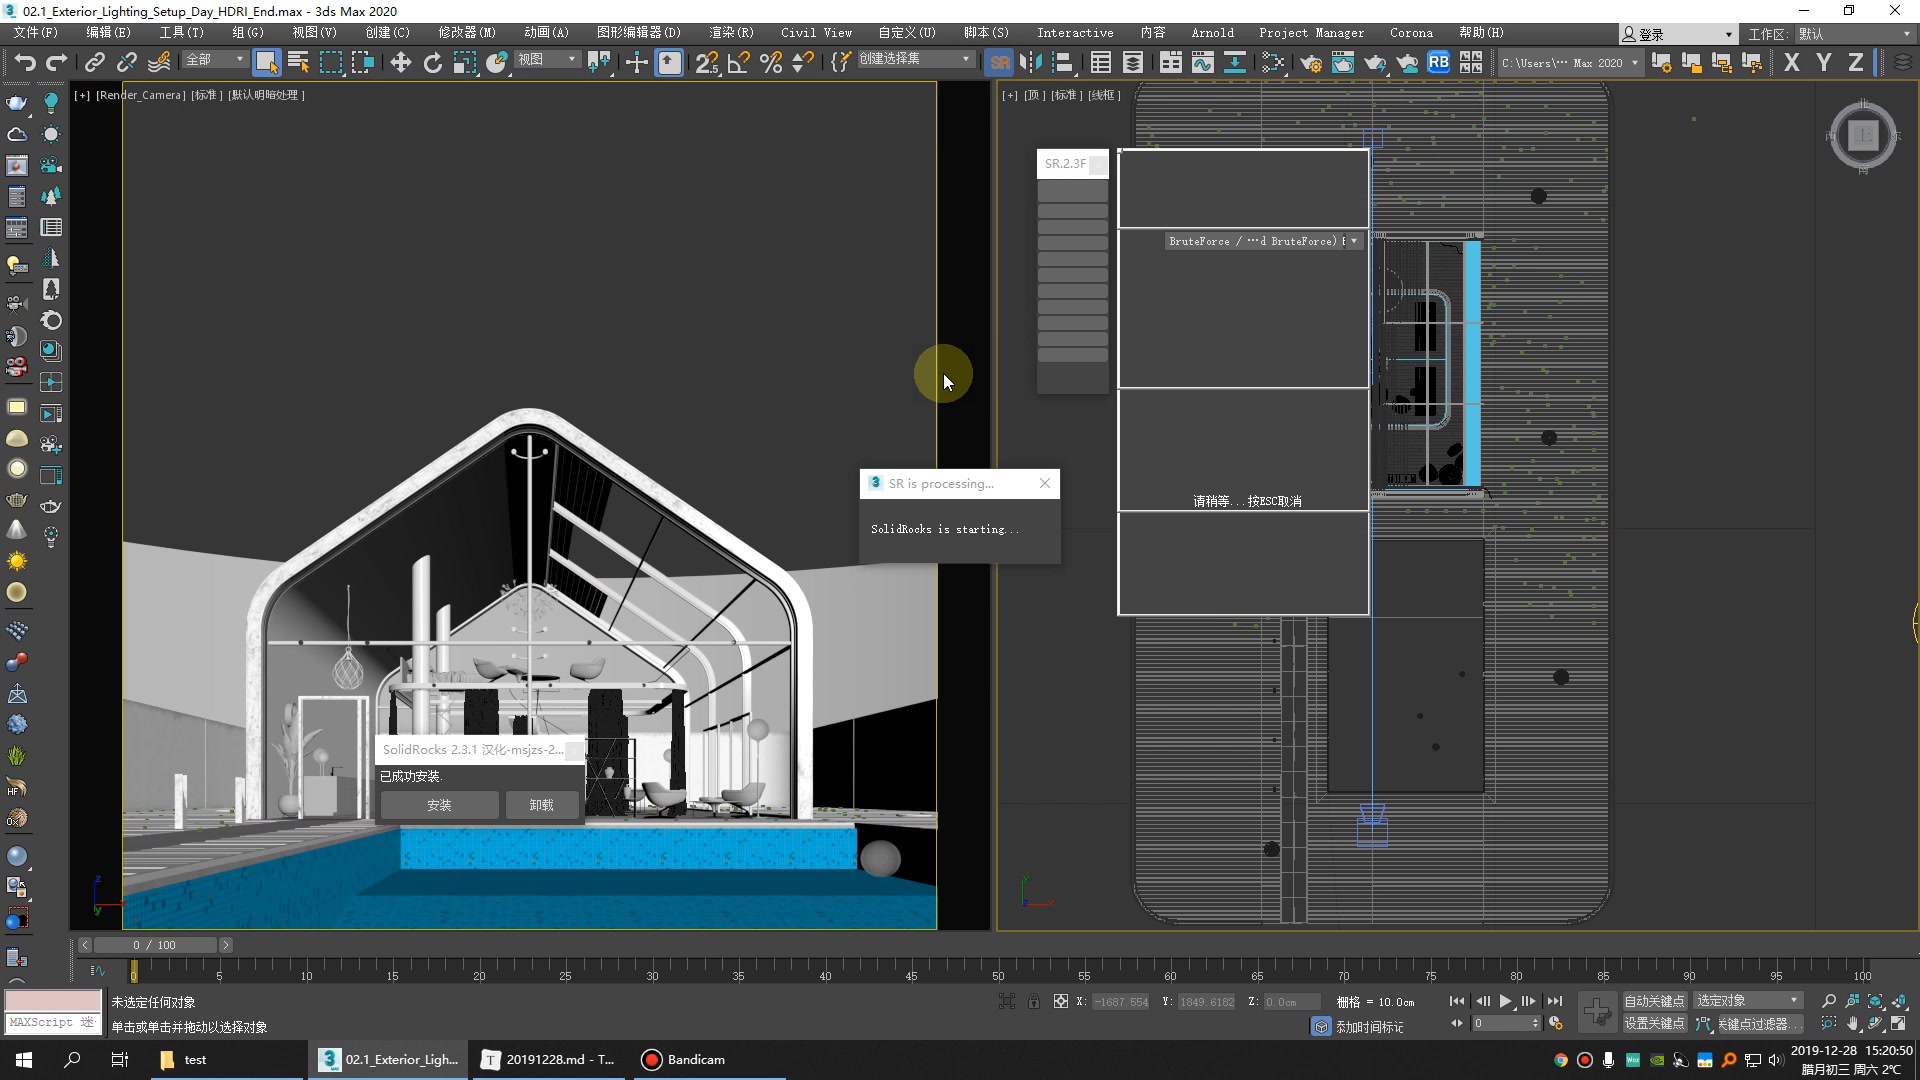Screen dimensions: 1920x1080
Task: Click the SR SolidRocks toolbar icon
Action: click(x=999, y=63)
